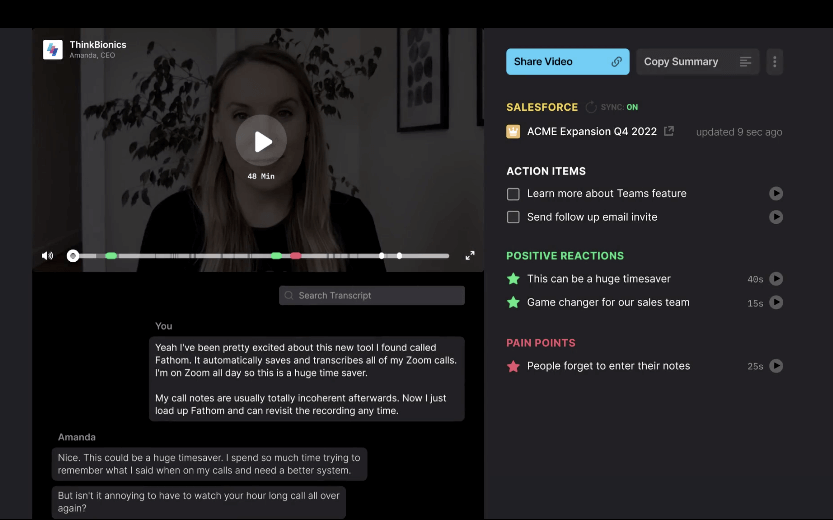
Task: Jump to the red timeline highlight
Action: pyautogui.click(x=296, y=256)
